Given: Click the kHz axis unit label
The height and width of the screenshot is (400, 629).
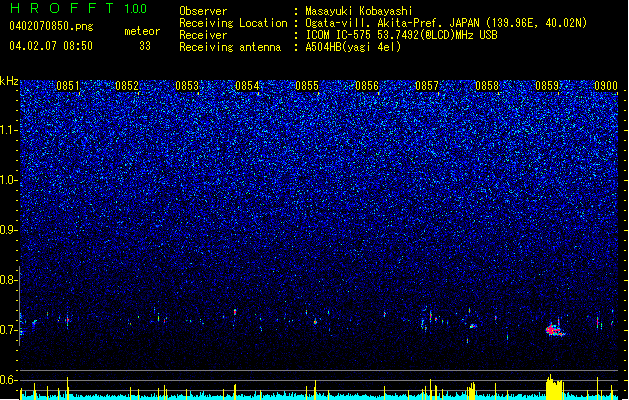Looking at the screenshot, I should (9, 81).
